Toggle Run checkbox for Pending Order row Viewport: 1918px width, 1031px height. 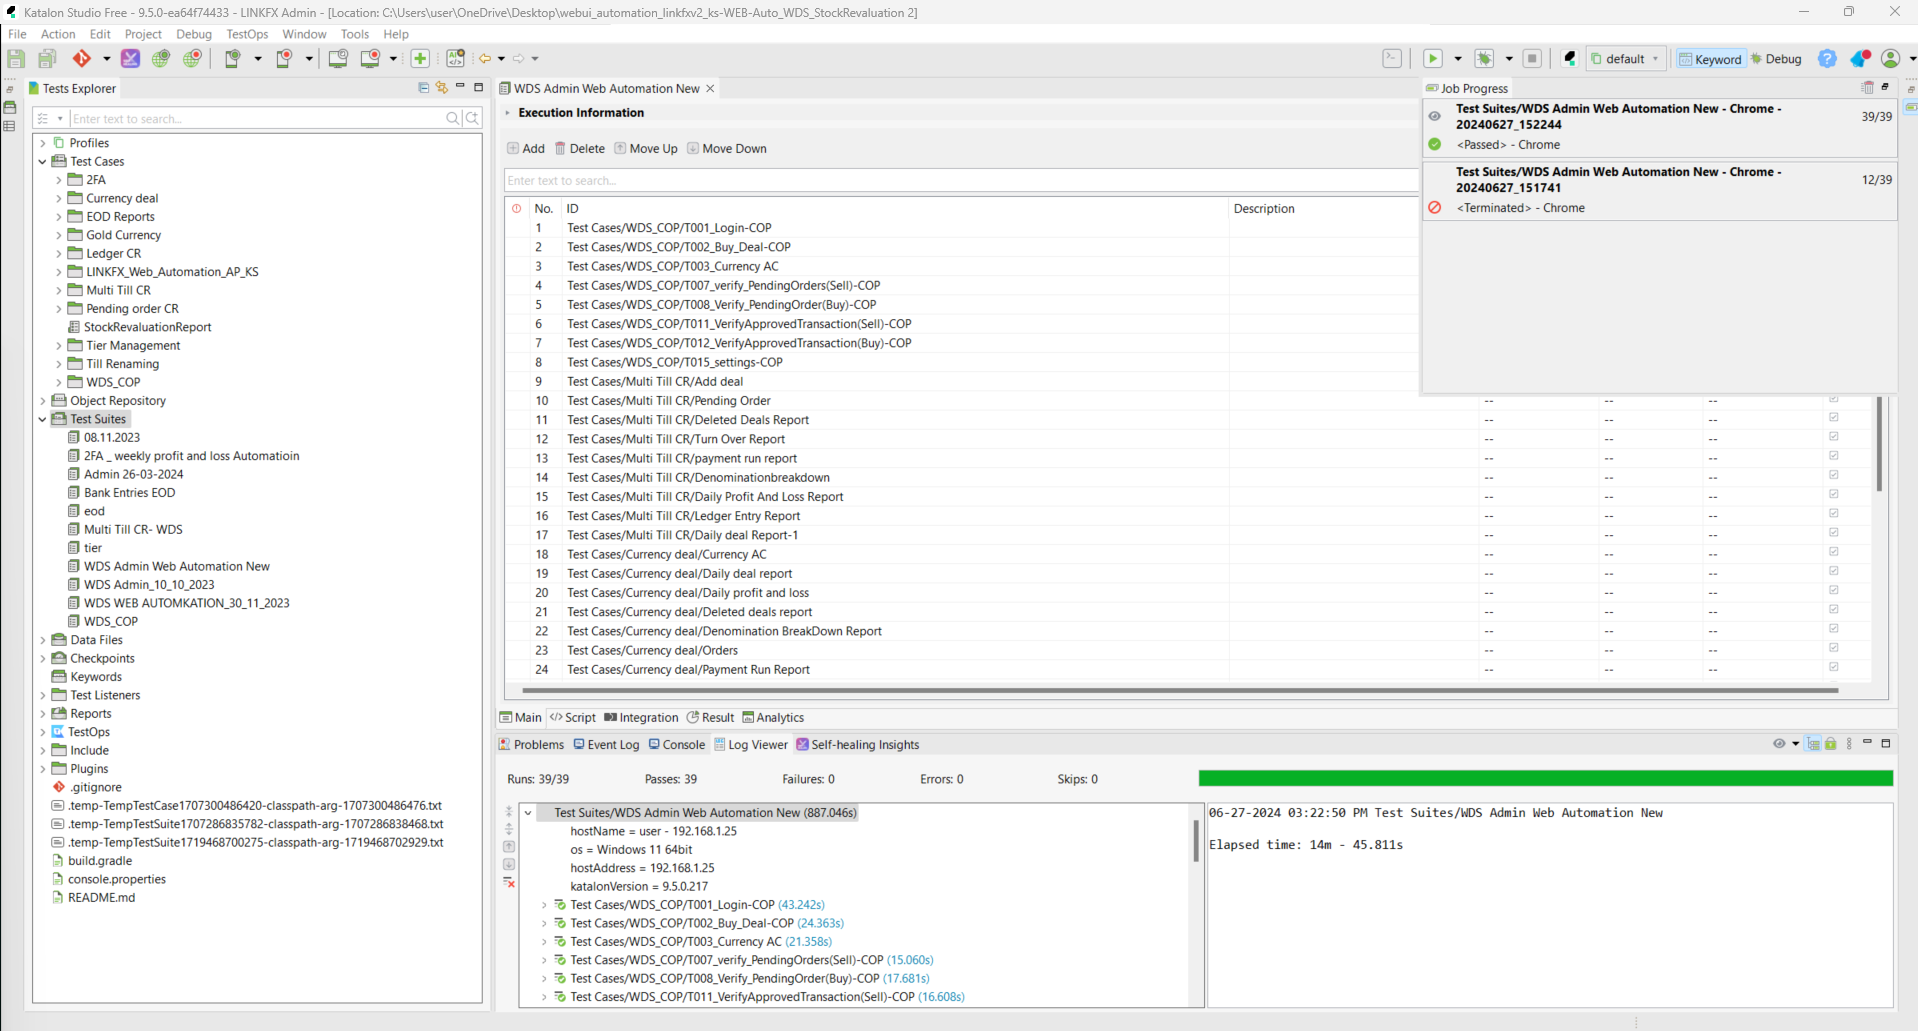click(1834, 398)
